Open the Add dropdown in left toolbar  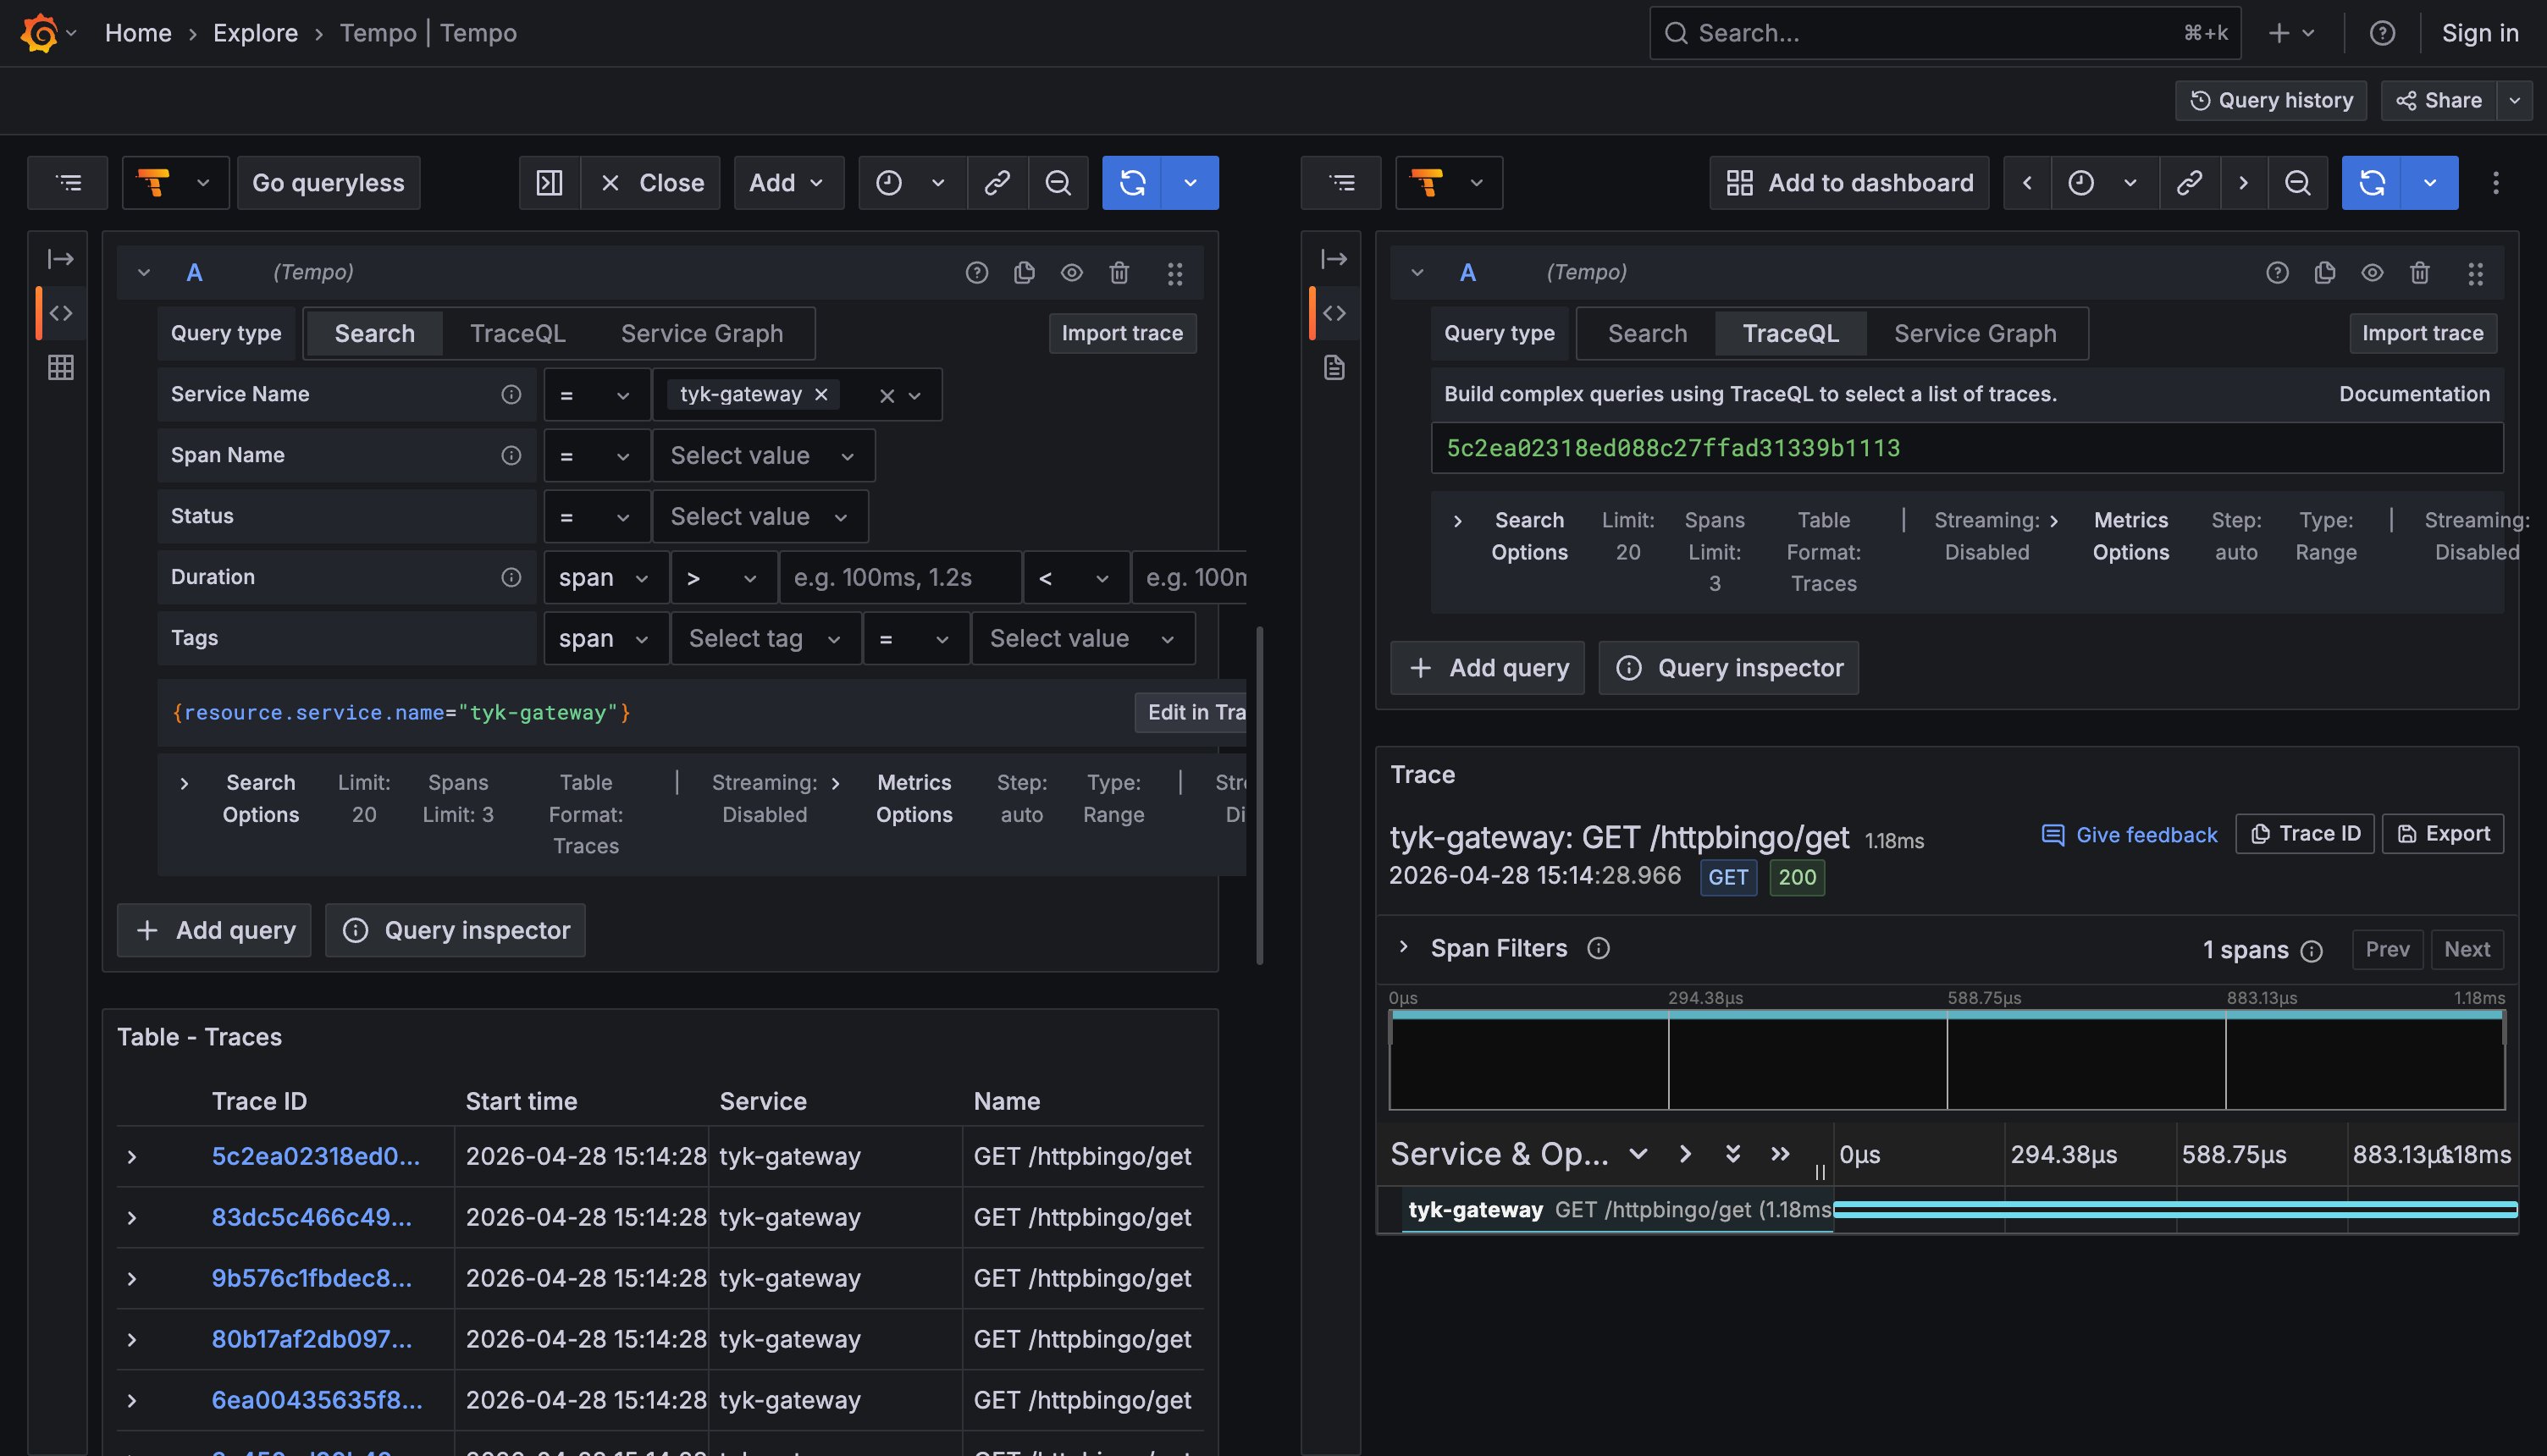point(788,183)
